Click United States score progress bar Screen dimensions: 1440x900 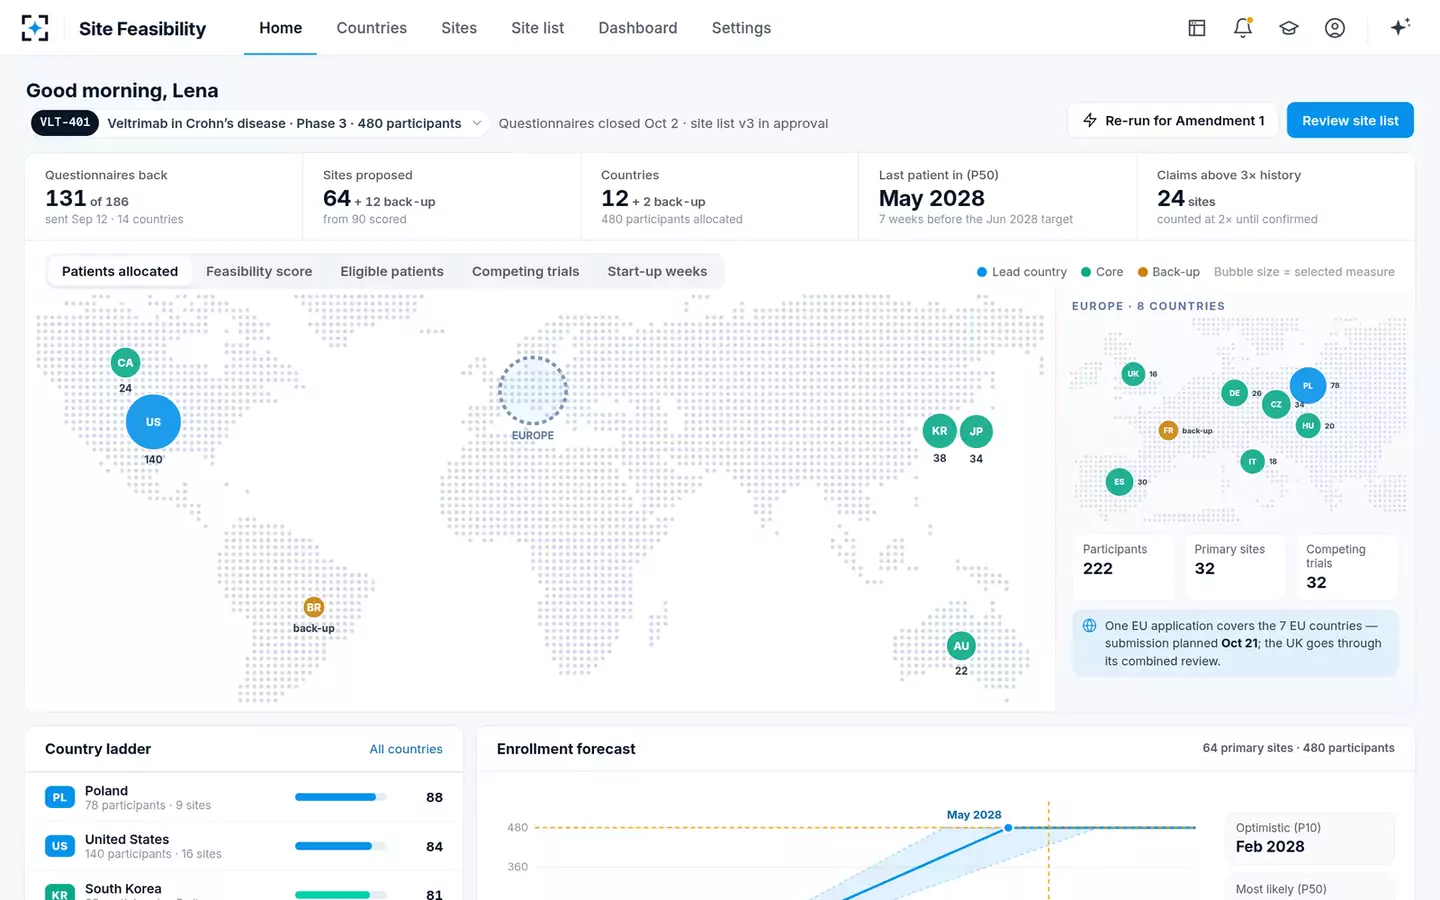pyautogui.click(x=340, y=846)
